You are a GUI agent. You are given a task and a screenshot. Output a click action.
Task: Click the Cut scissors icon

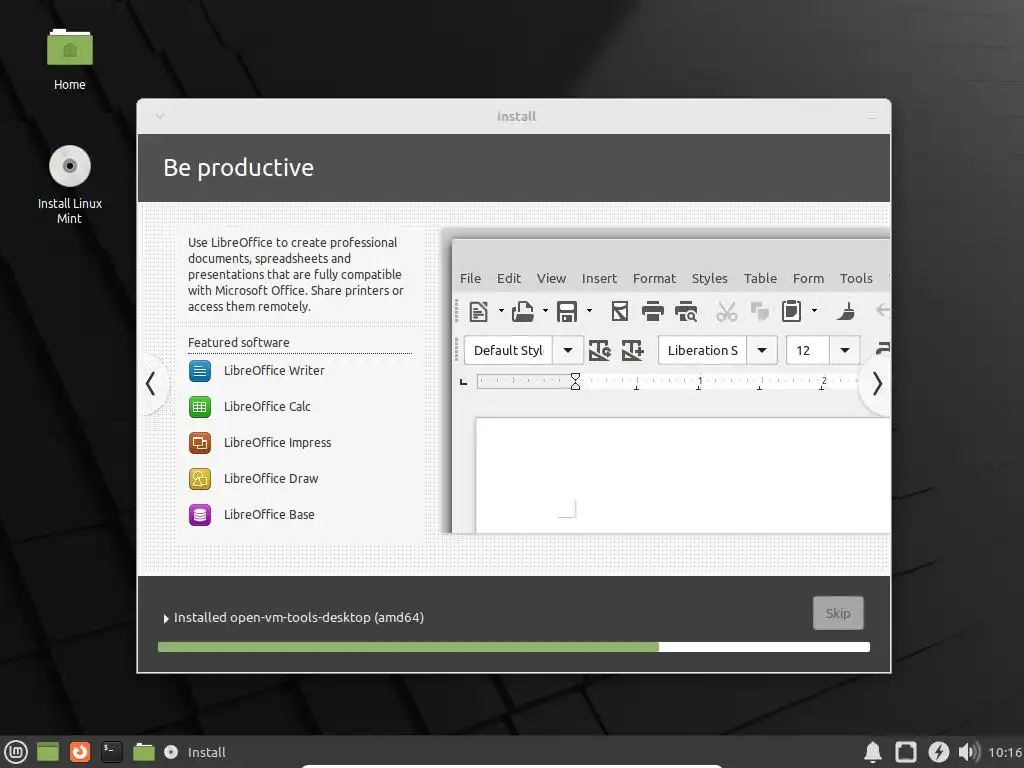tap(726, 312)
